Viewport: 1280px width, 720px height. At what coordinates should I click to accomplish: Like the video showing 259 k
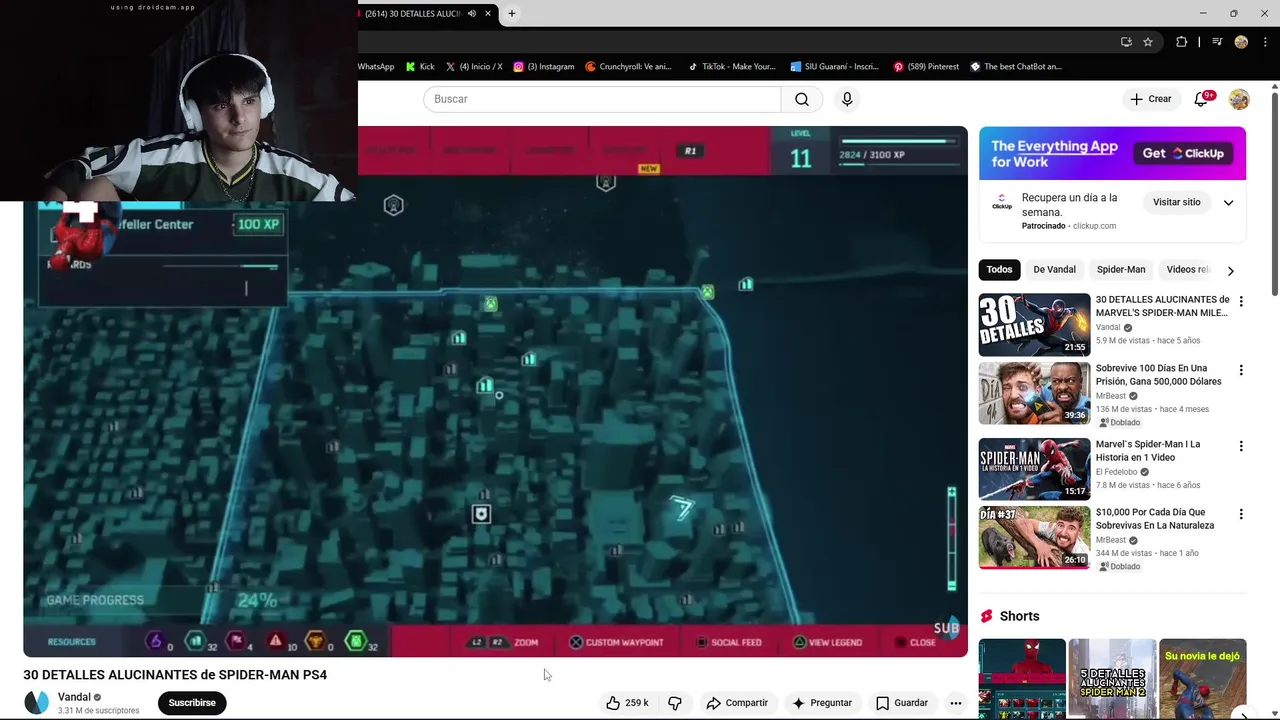coord(627,703)
